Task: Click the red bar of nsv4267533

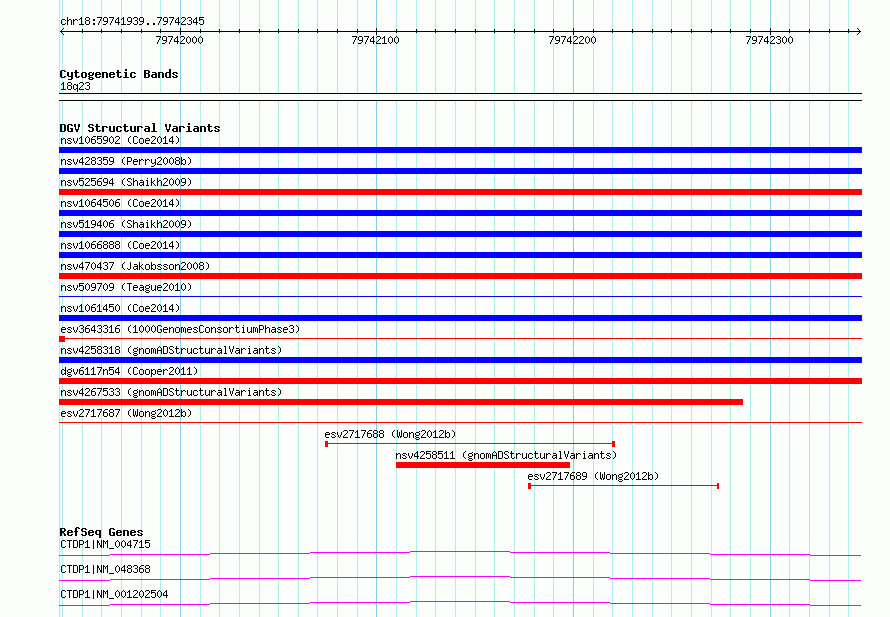Action: (401, 402)
